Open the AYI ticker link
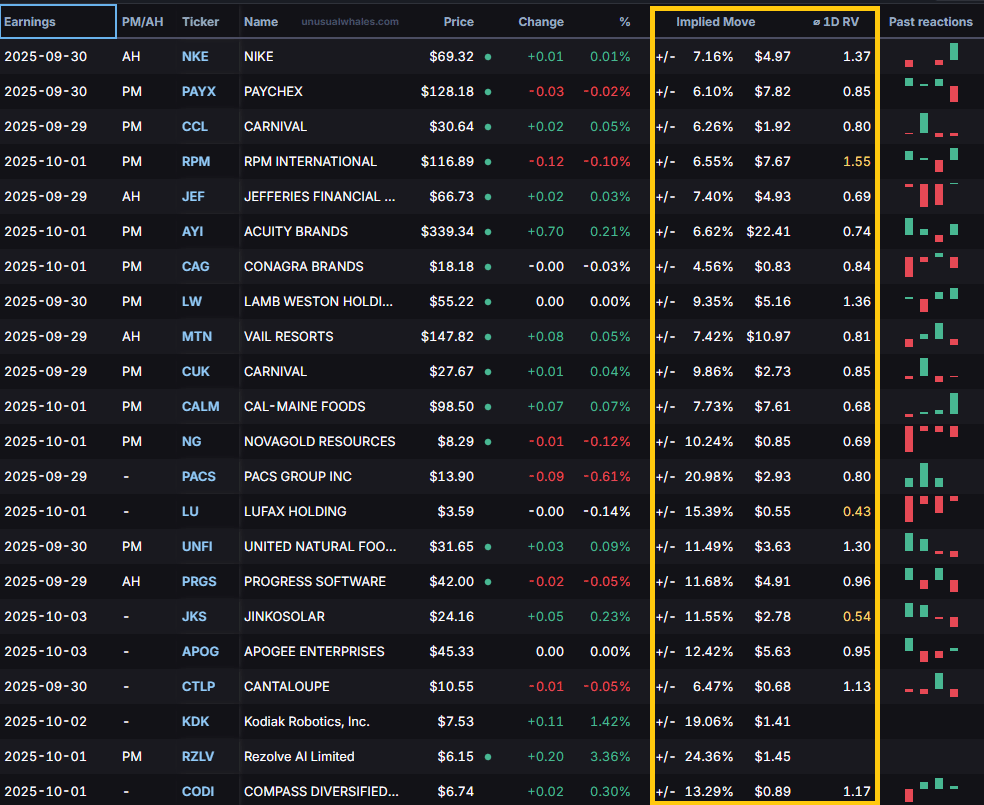The image size is (984, 805). point(192,232)
